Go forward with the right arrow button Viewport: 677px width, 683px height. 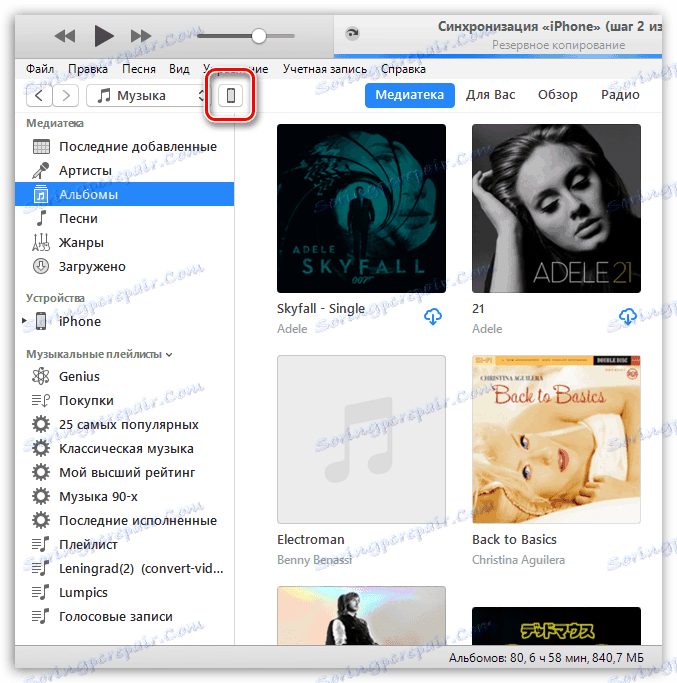(x=66, y=95)
